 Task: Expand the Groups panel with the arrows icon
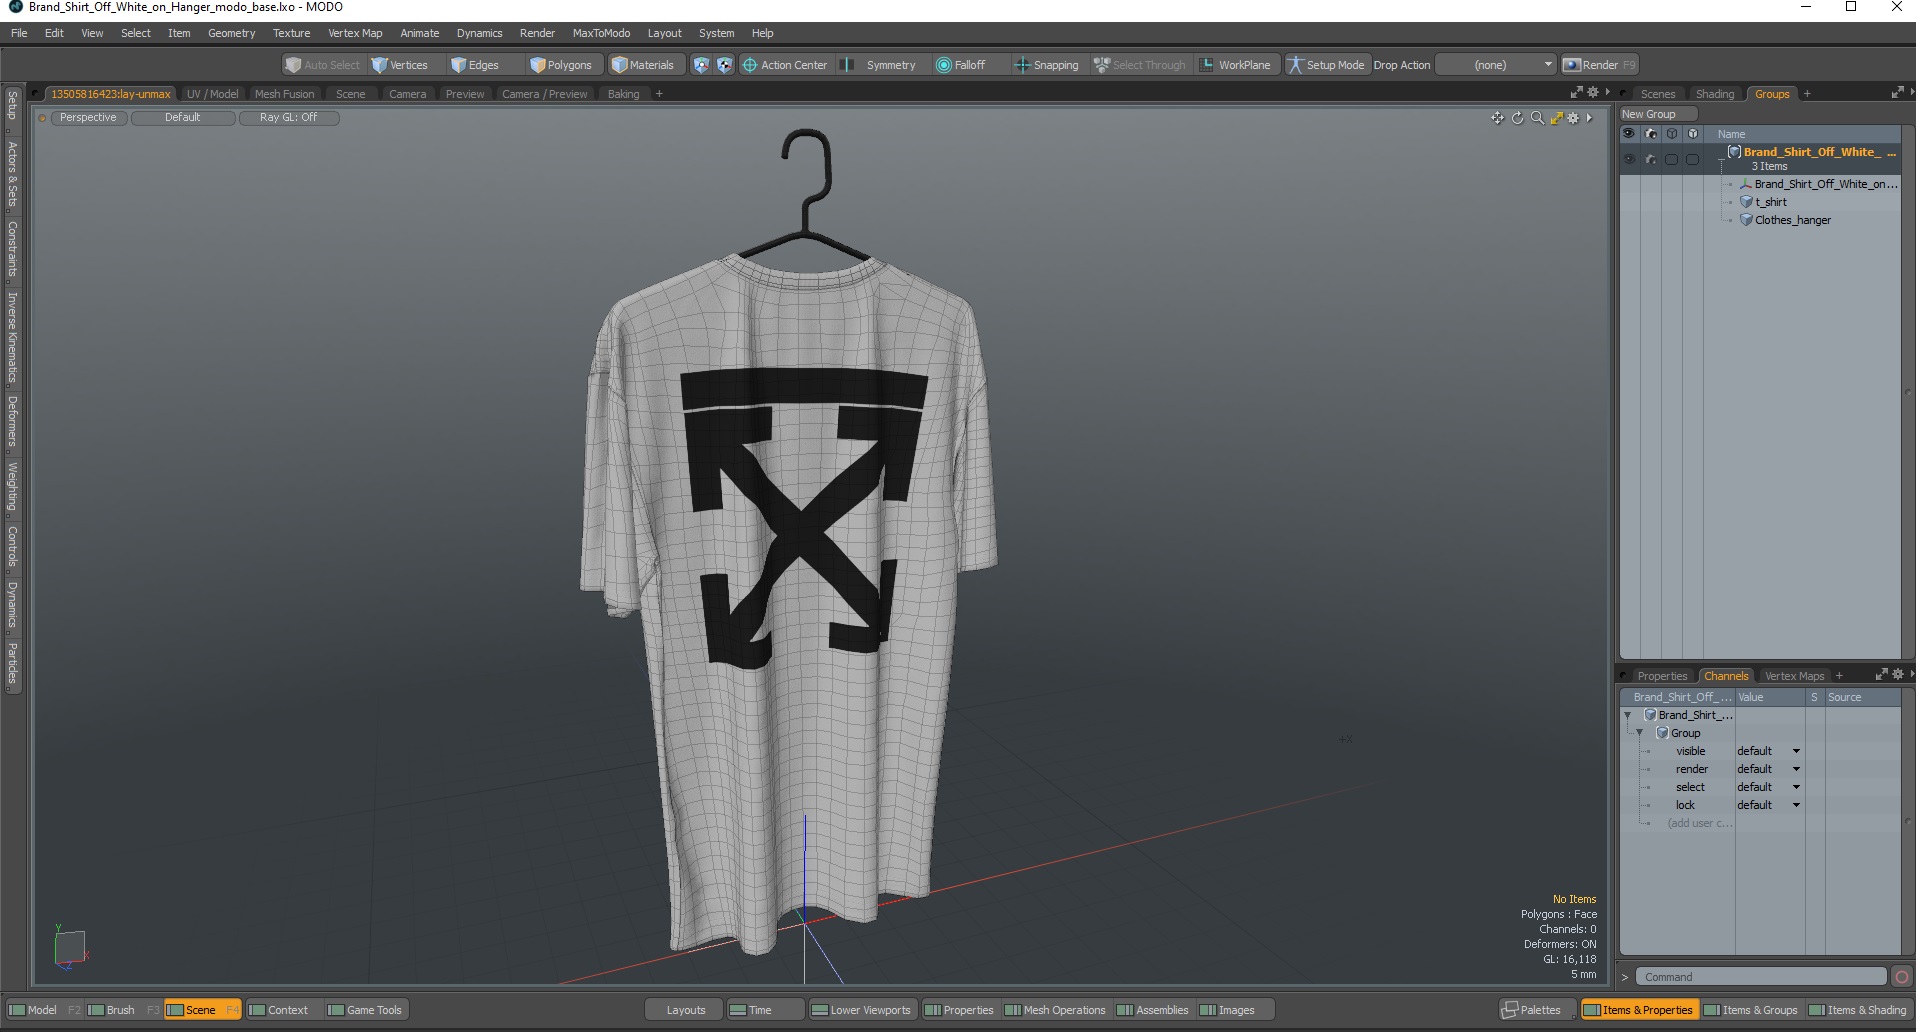pos(1897,93)
